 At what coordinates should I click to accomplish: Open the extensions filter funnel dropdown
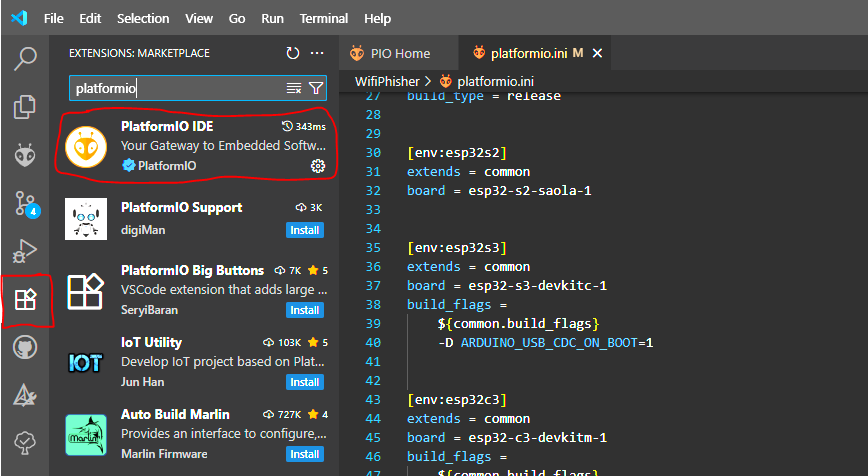tap(316, 88)
